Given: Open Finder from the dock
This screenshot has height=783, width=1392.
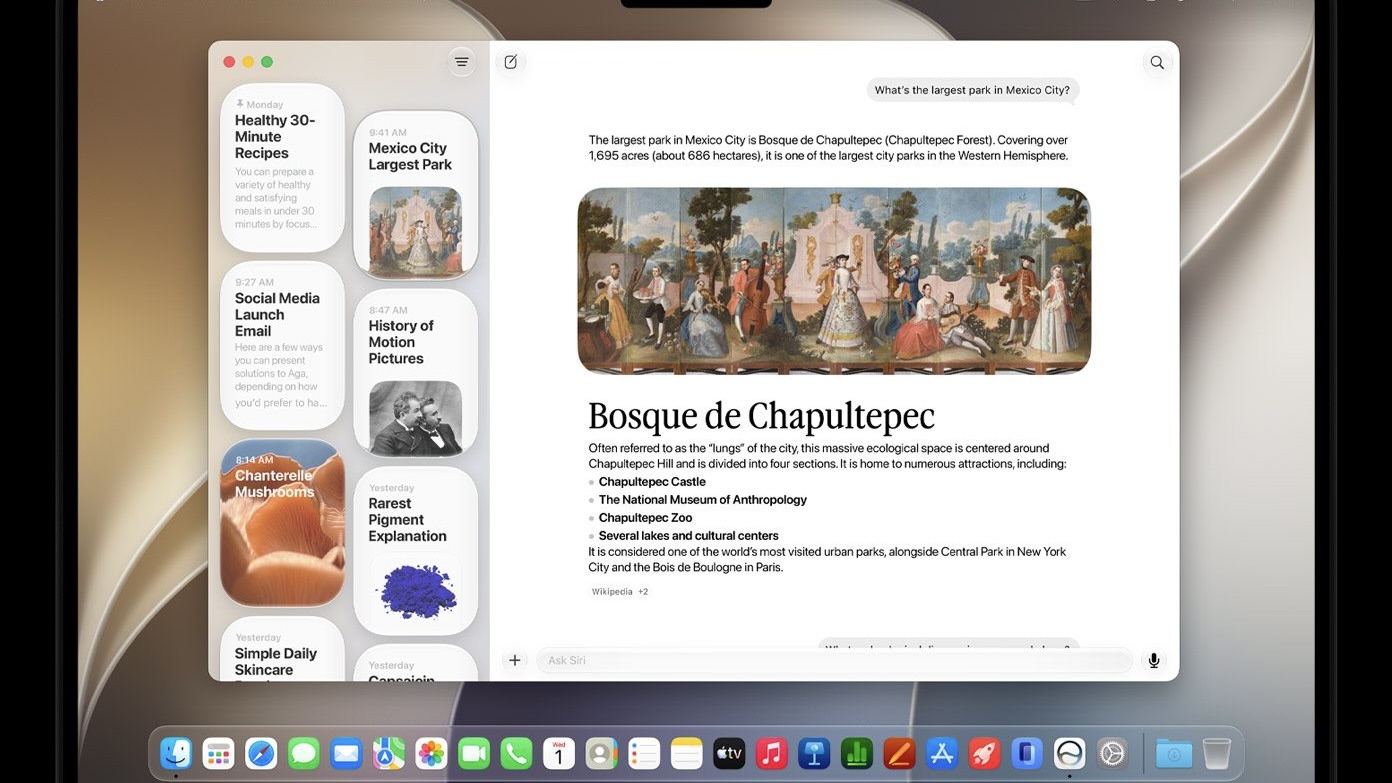Looking at the screenshot, I should click(x=176, y=753).
